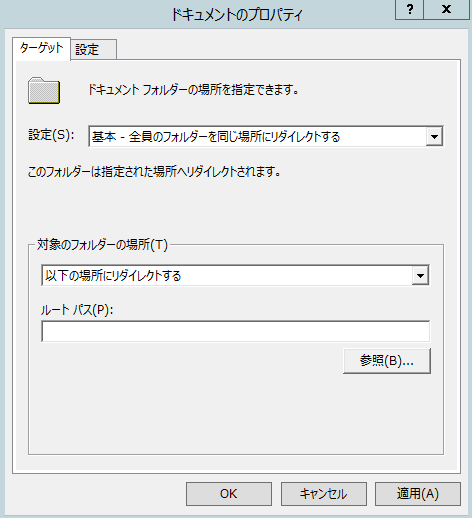472x518 pixels.
Task: Click the yellow document folder icon
Action: [x=44, y=90]
